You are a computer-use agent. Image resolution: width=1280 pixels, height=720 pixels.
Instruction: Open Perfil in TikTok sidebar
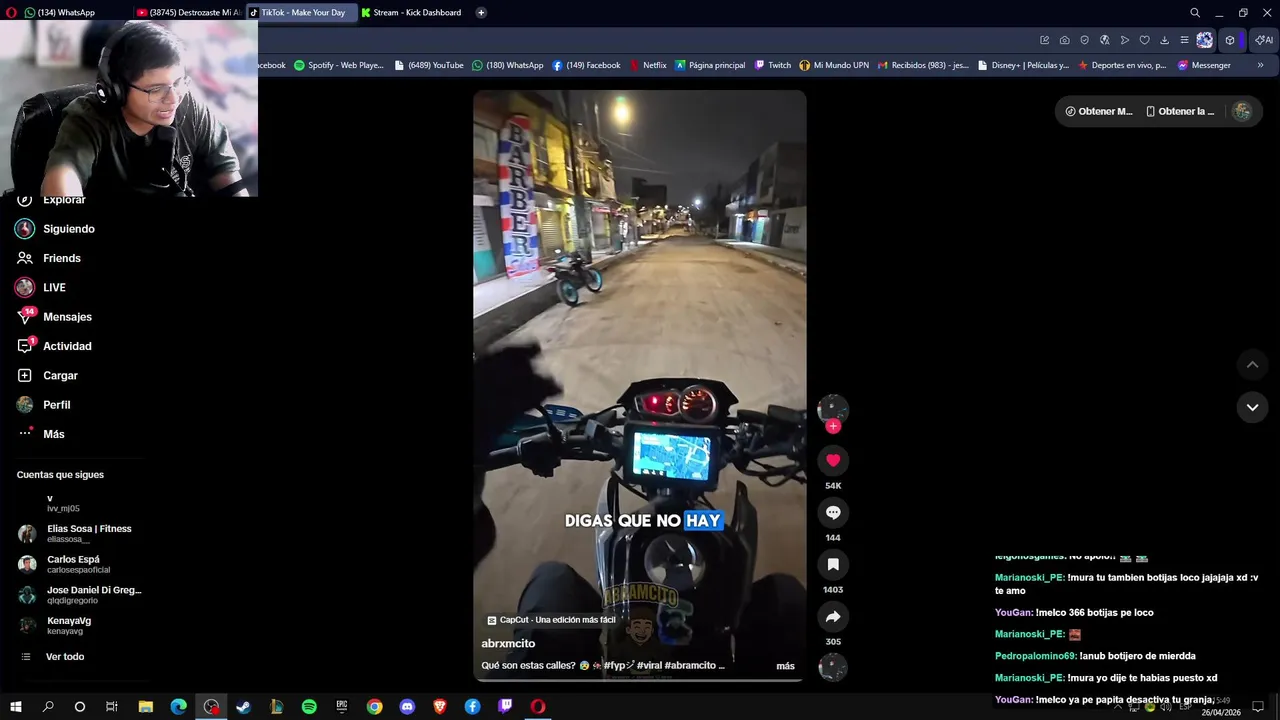[56, 405]
